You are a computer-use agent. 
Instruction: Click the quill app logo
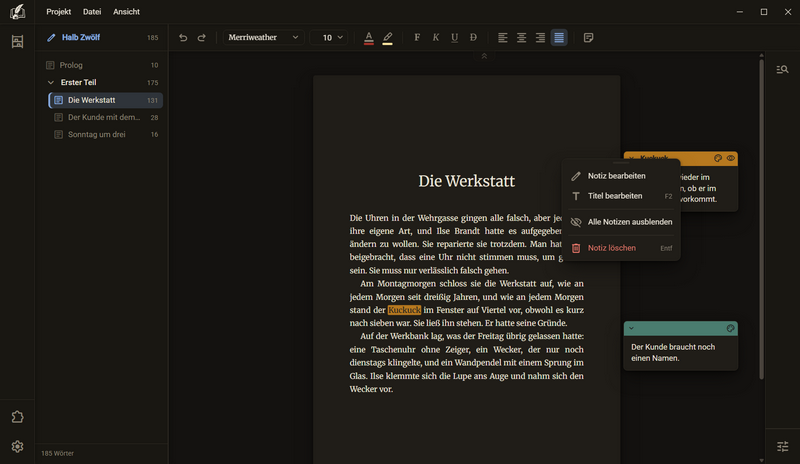tap(17, 11)
